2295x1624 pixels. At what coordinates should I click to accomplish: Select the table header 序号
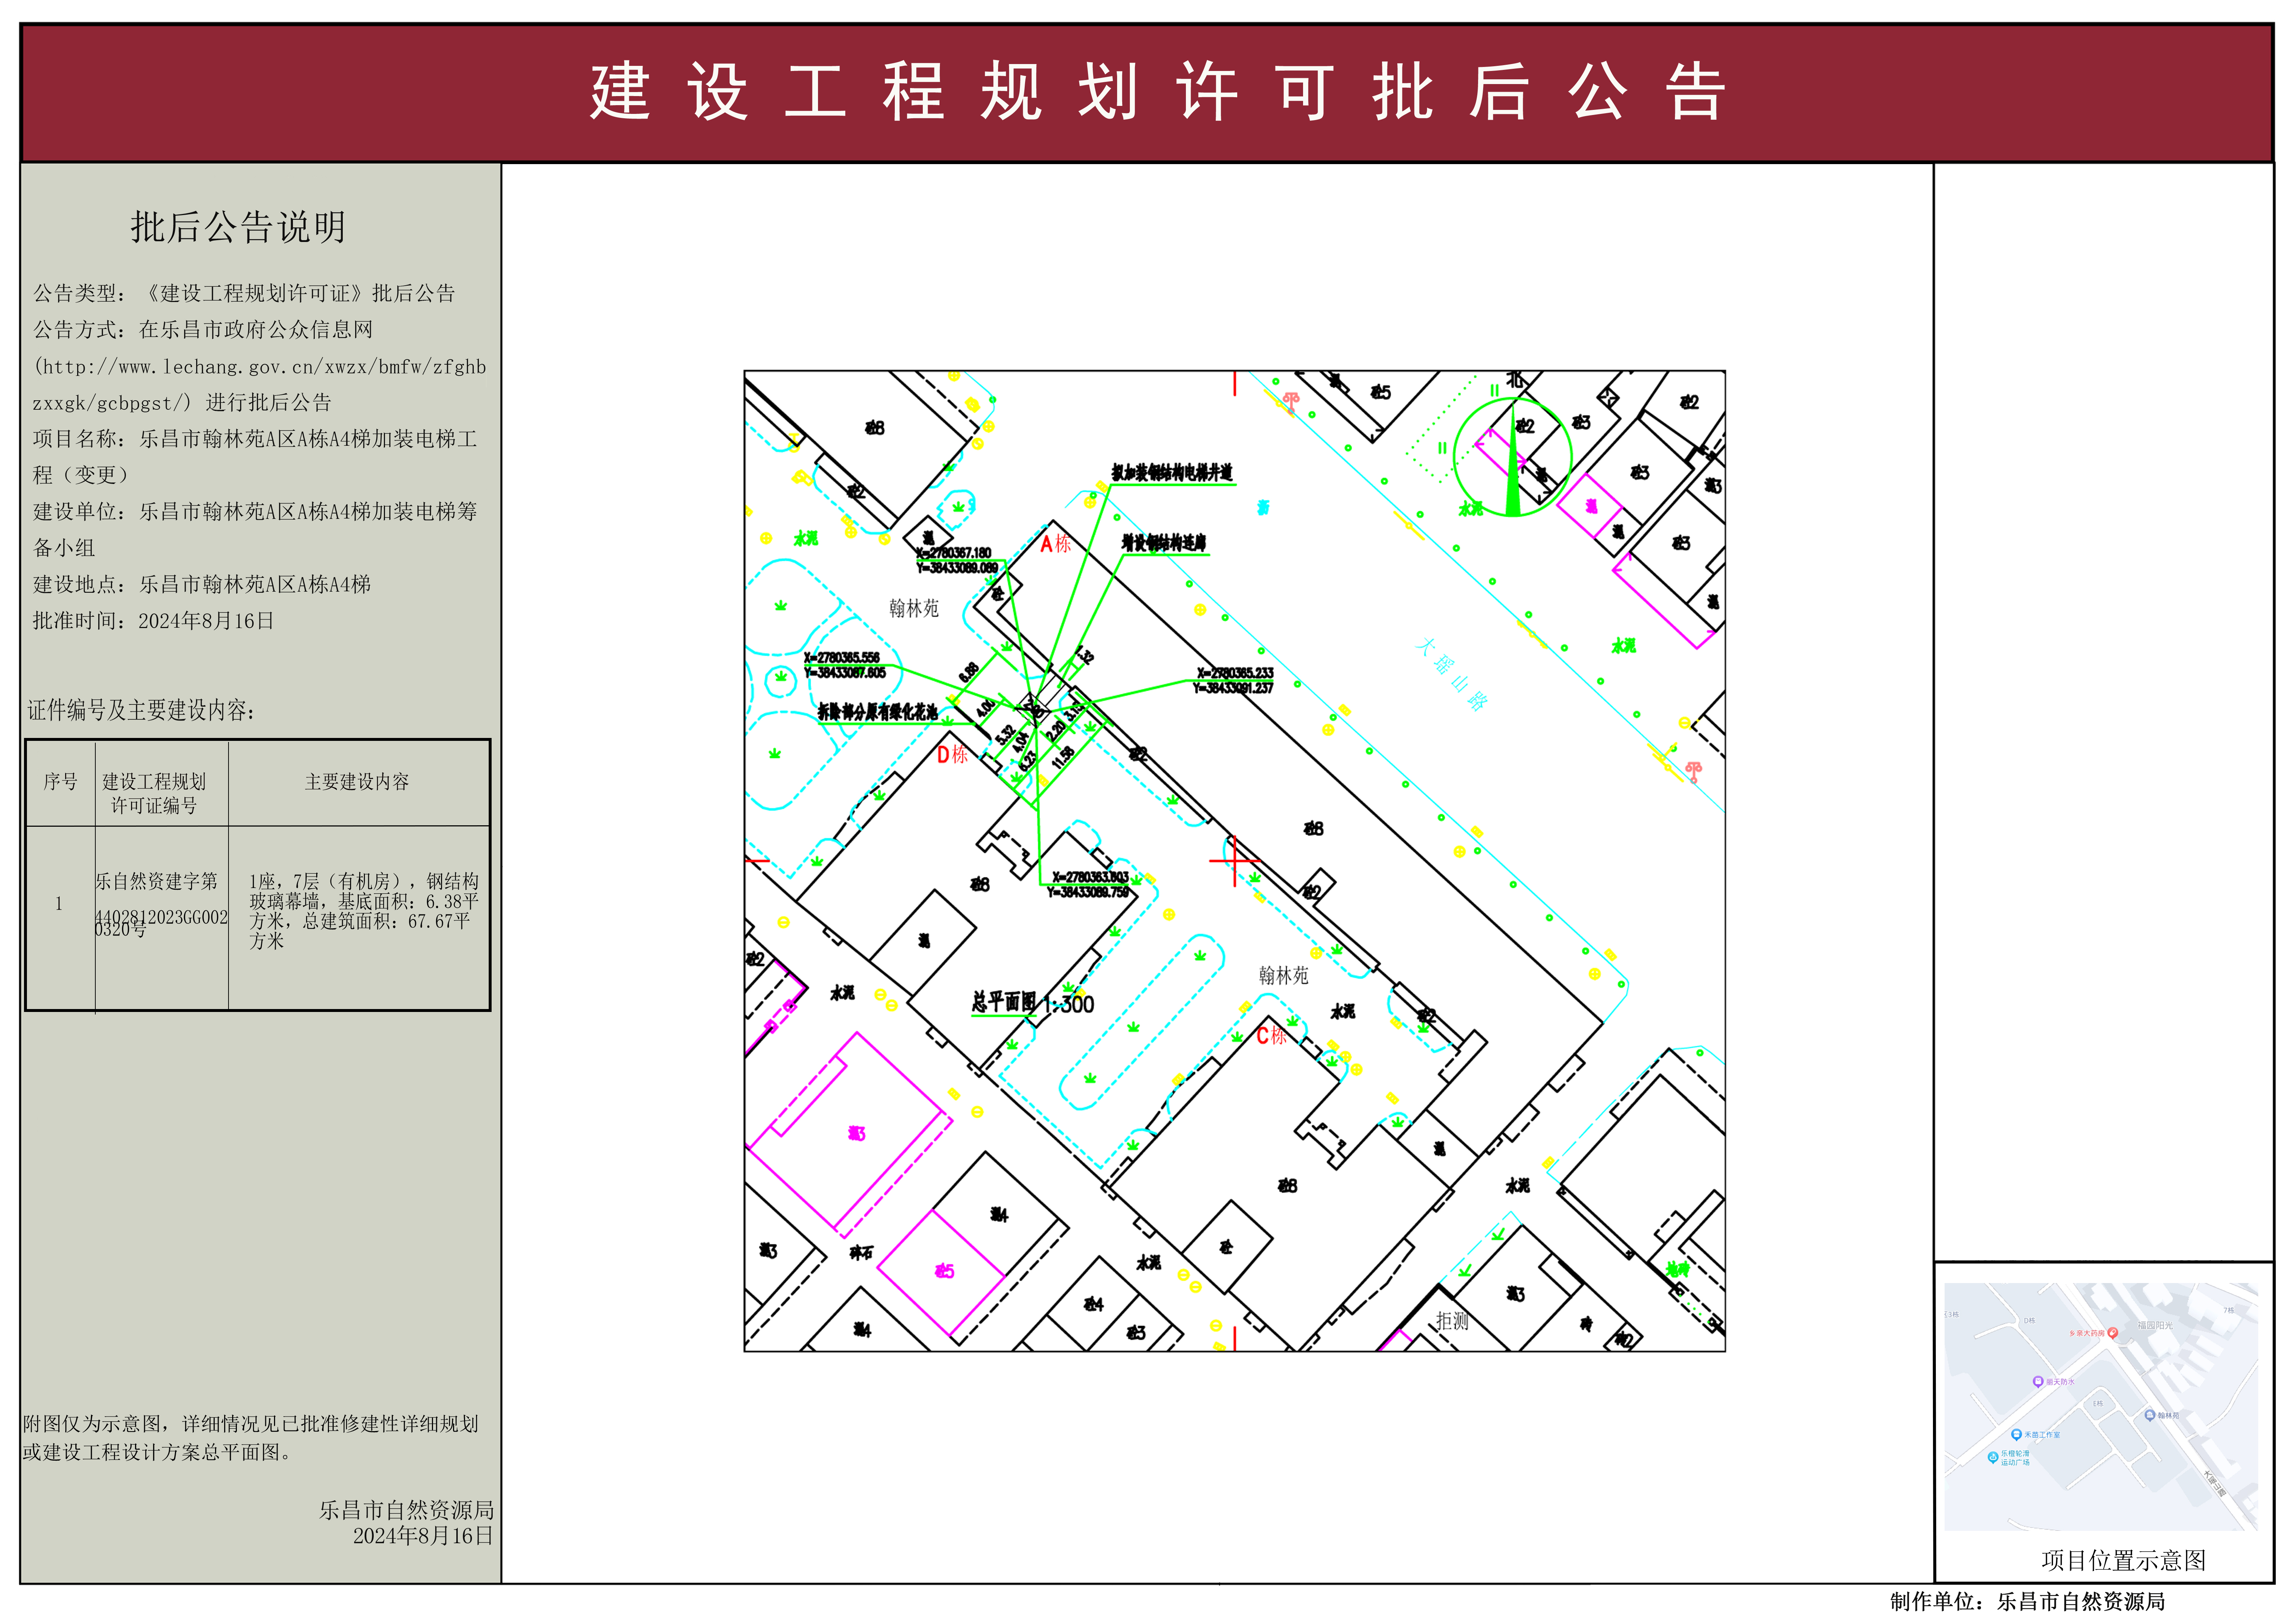60,782
